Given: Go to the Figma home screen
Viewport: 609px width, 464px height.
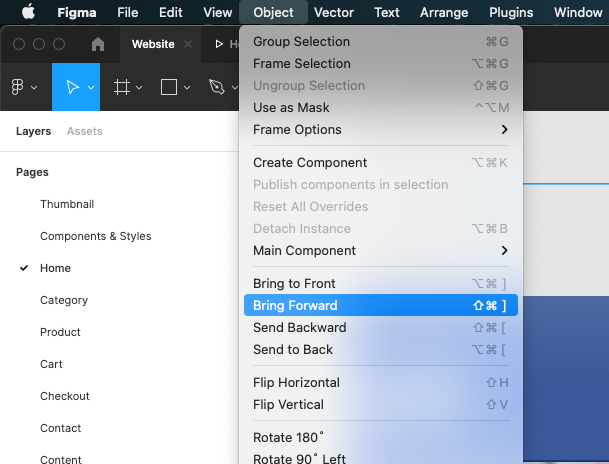Looking at the screenshot, I should coord(98,44).
